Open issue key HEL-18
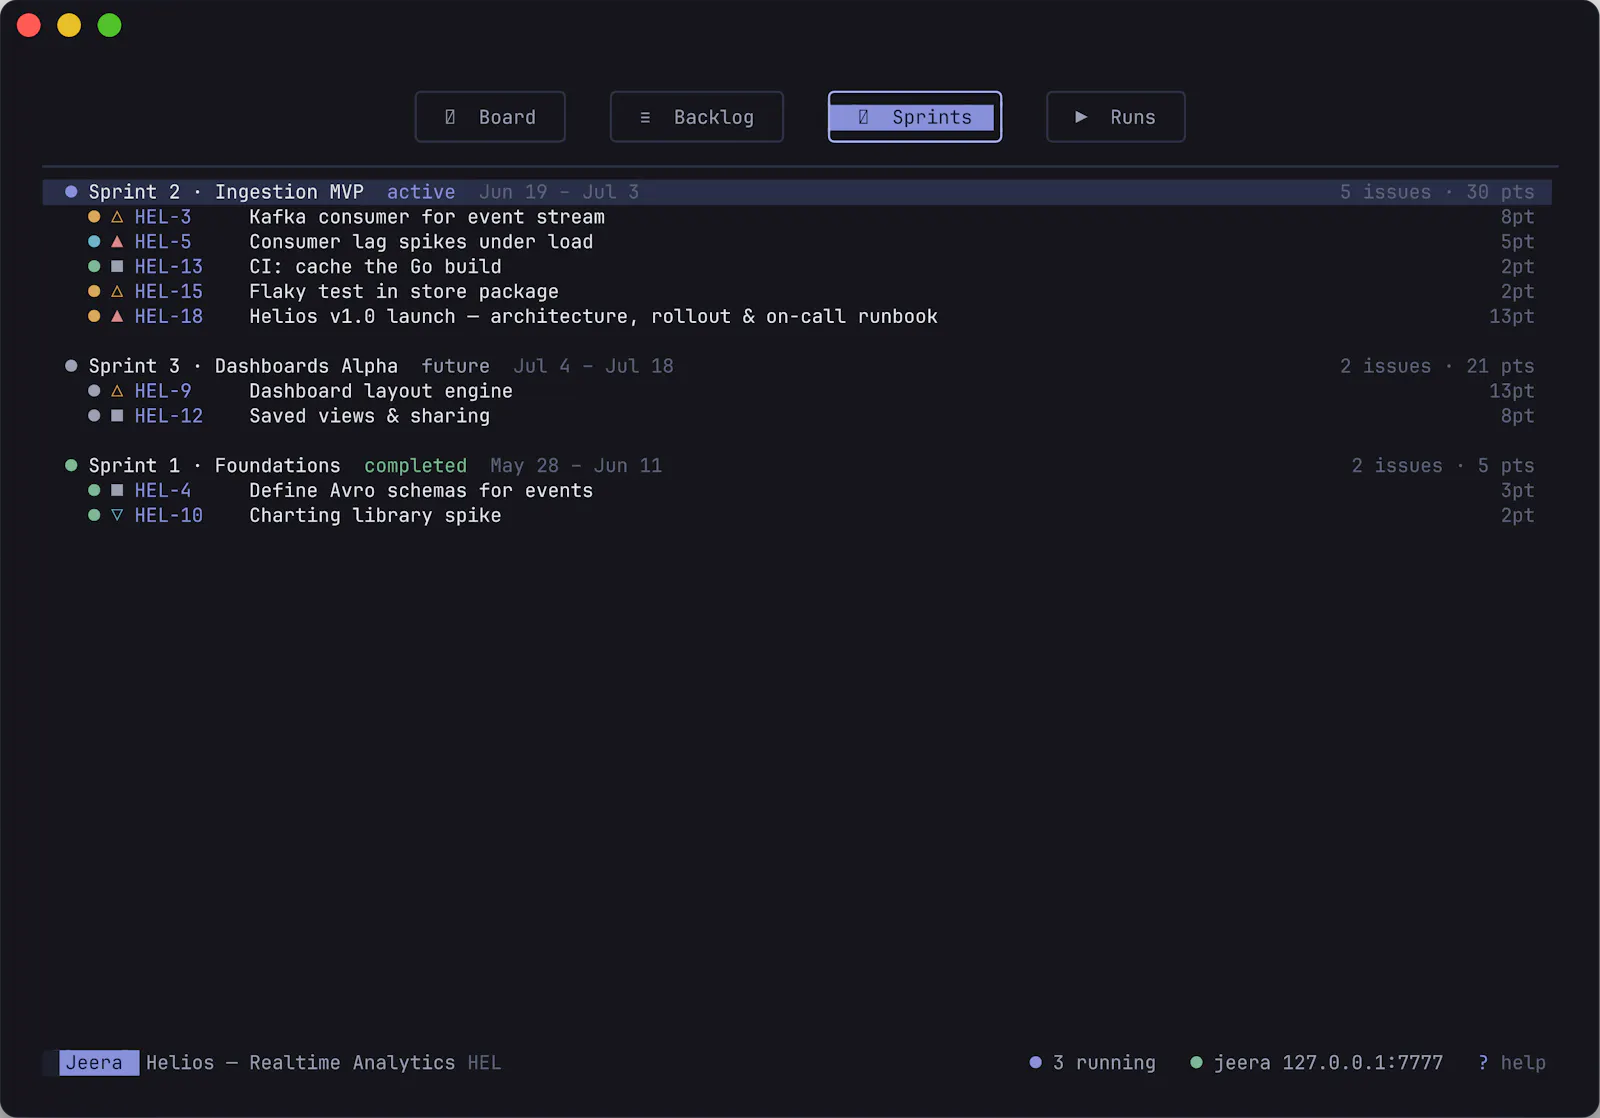 (x=169, y=316)
